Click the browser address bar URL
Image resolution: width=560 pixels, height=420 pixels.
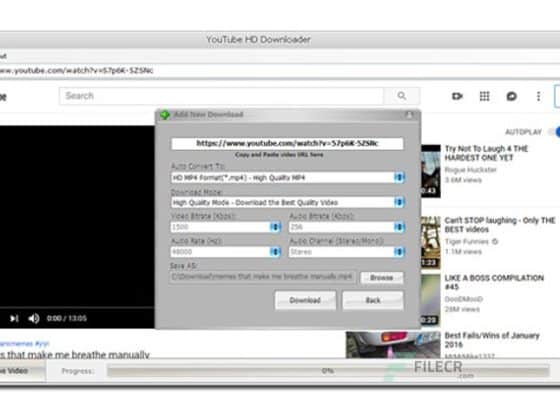pos(77,70)
